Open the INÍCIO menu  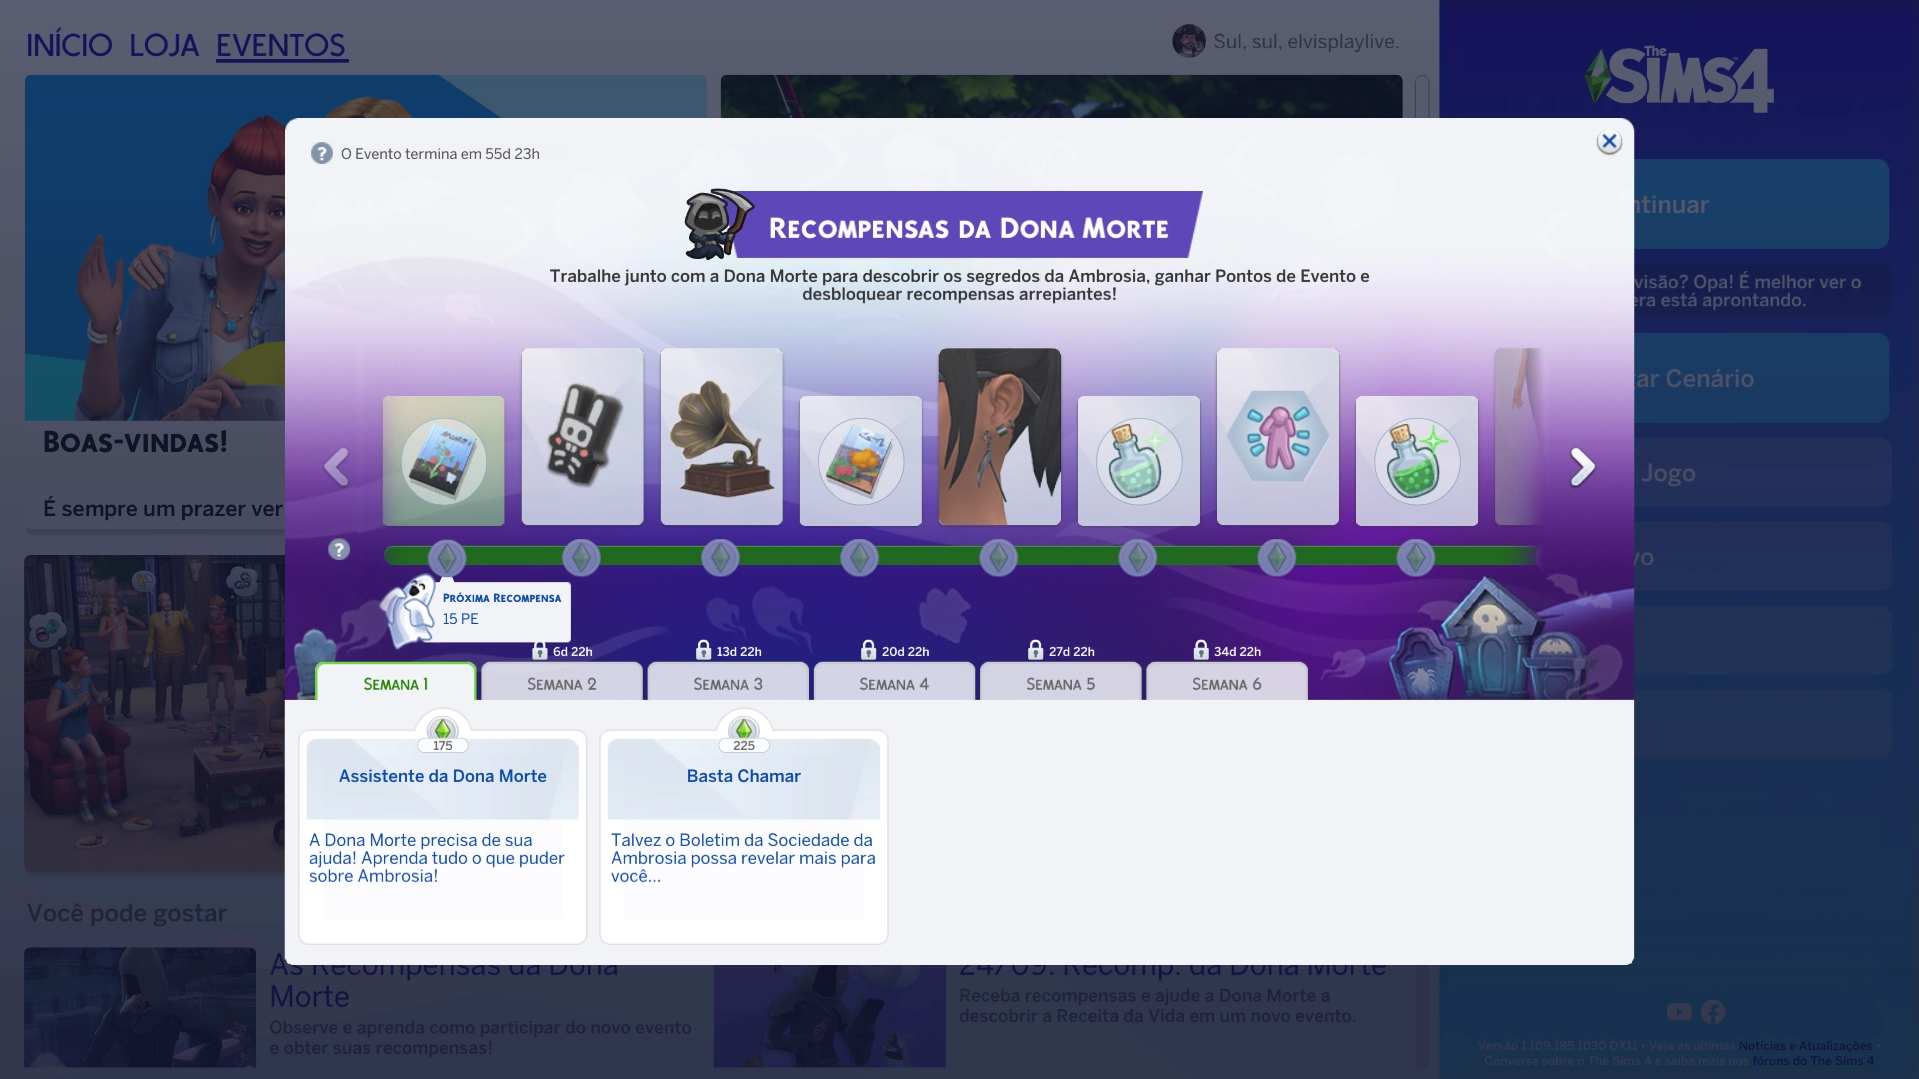click(x=69, y=45)
